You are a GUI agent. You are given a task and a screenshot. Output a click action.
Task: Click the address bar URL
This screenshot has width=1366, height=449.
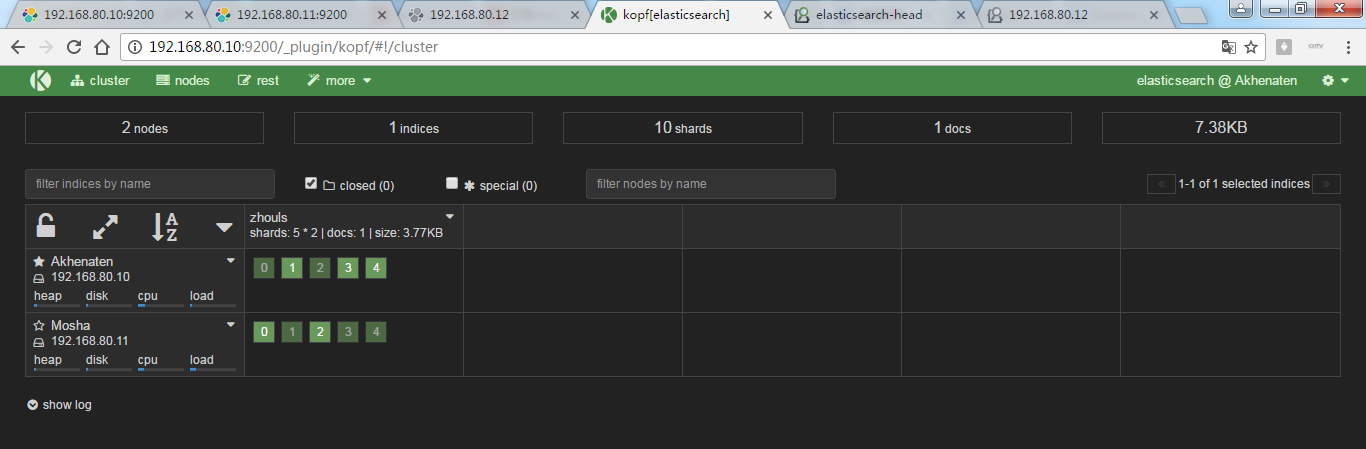[x=293, y=47]
